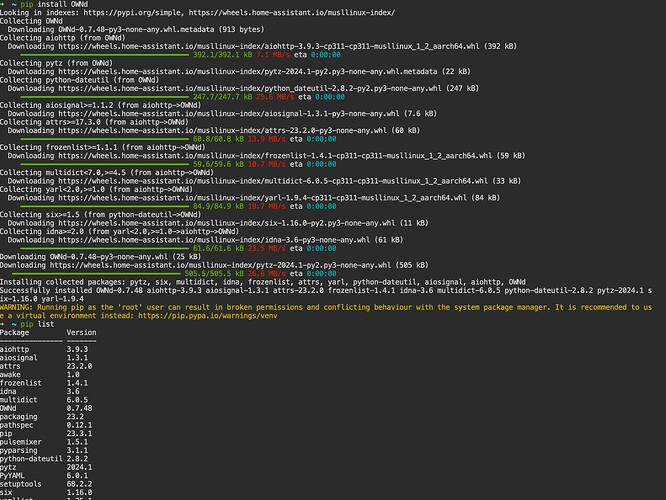This screenshot has height=500, width=666.
Task: Click the 392.1/392.1 kB progress bar
Action: pos(104,55)
